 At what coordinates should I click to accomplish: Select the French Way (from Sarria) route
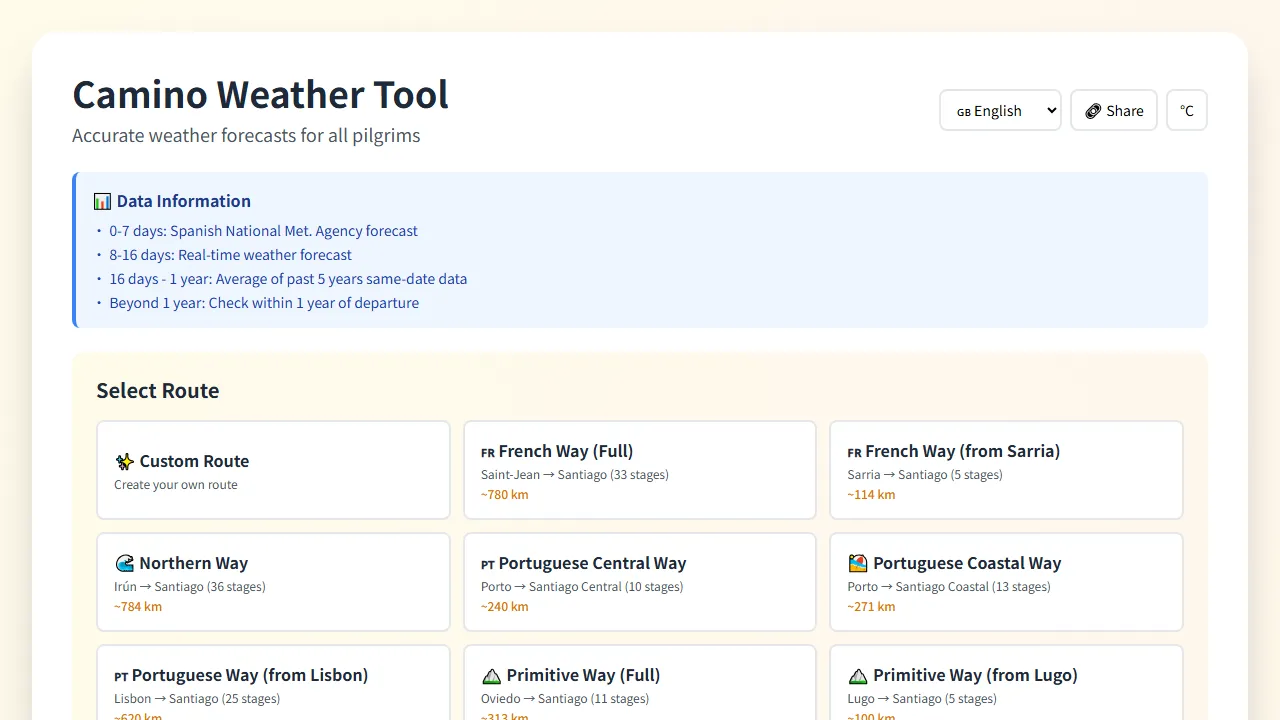pyautogui.click(x=1006, y=470)
